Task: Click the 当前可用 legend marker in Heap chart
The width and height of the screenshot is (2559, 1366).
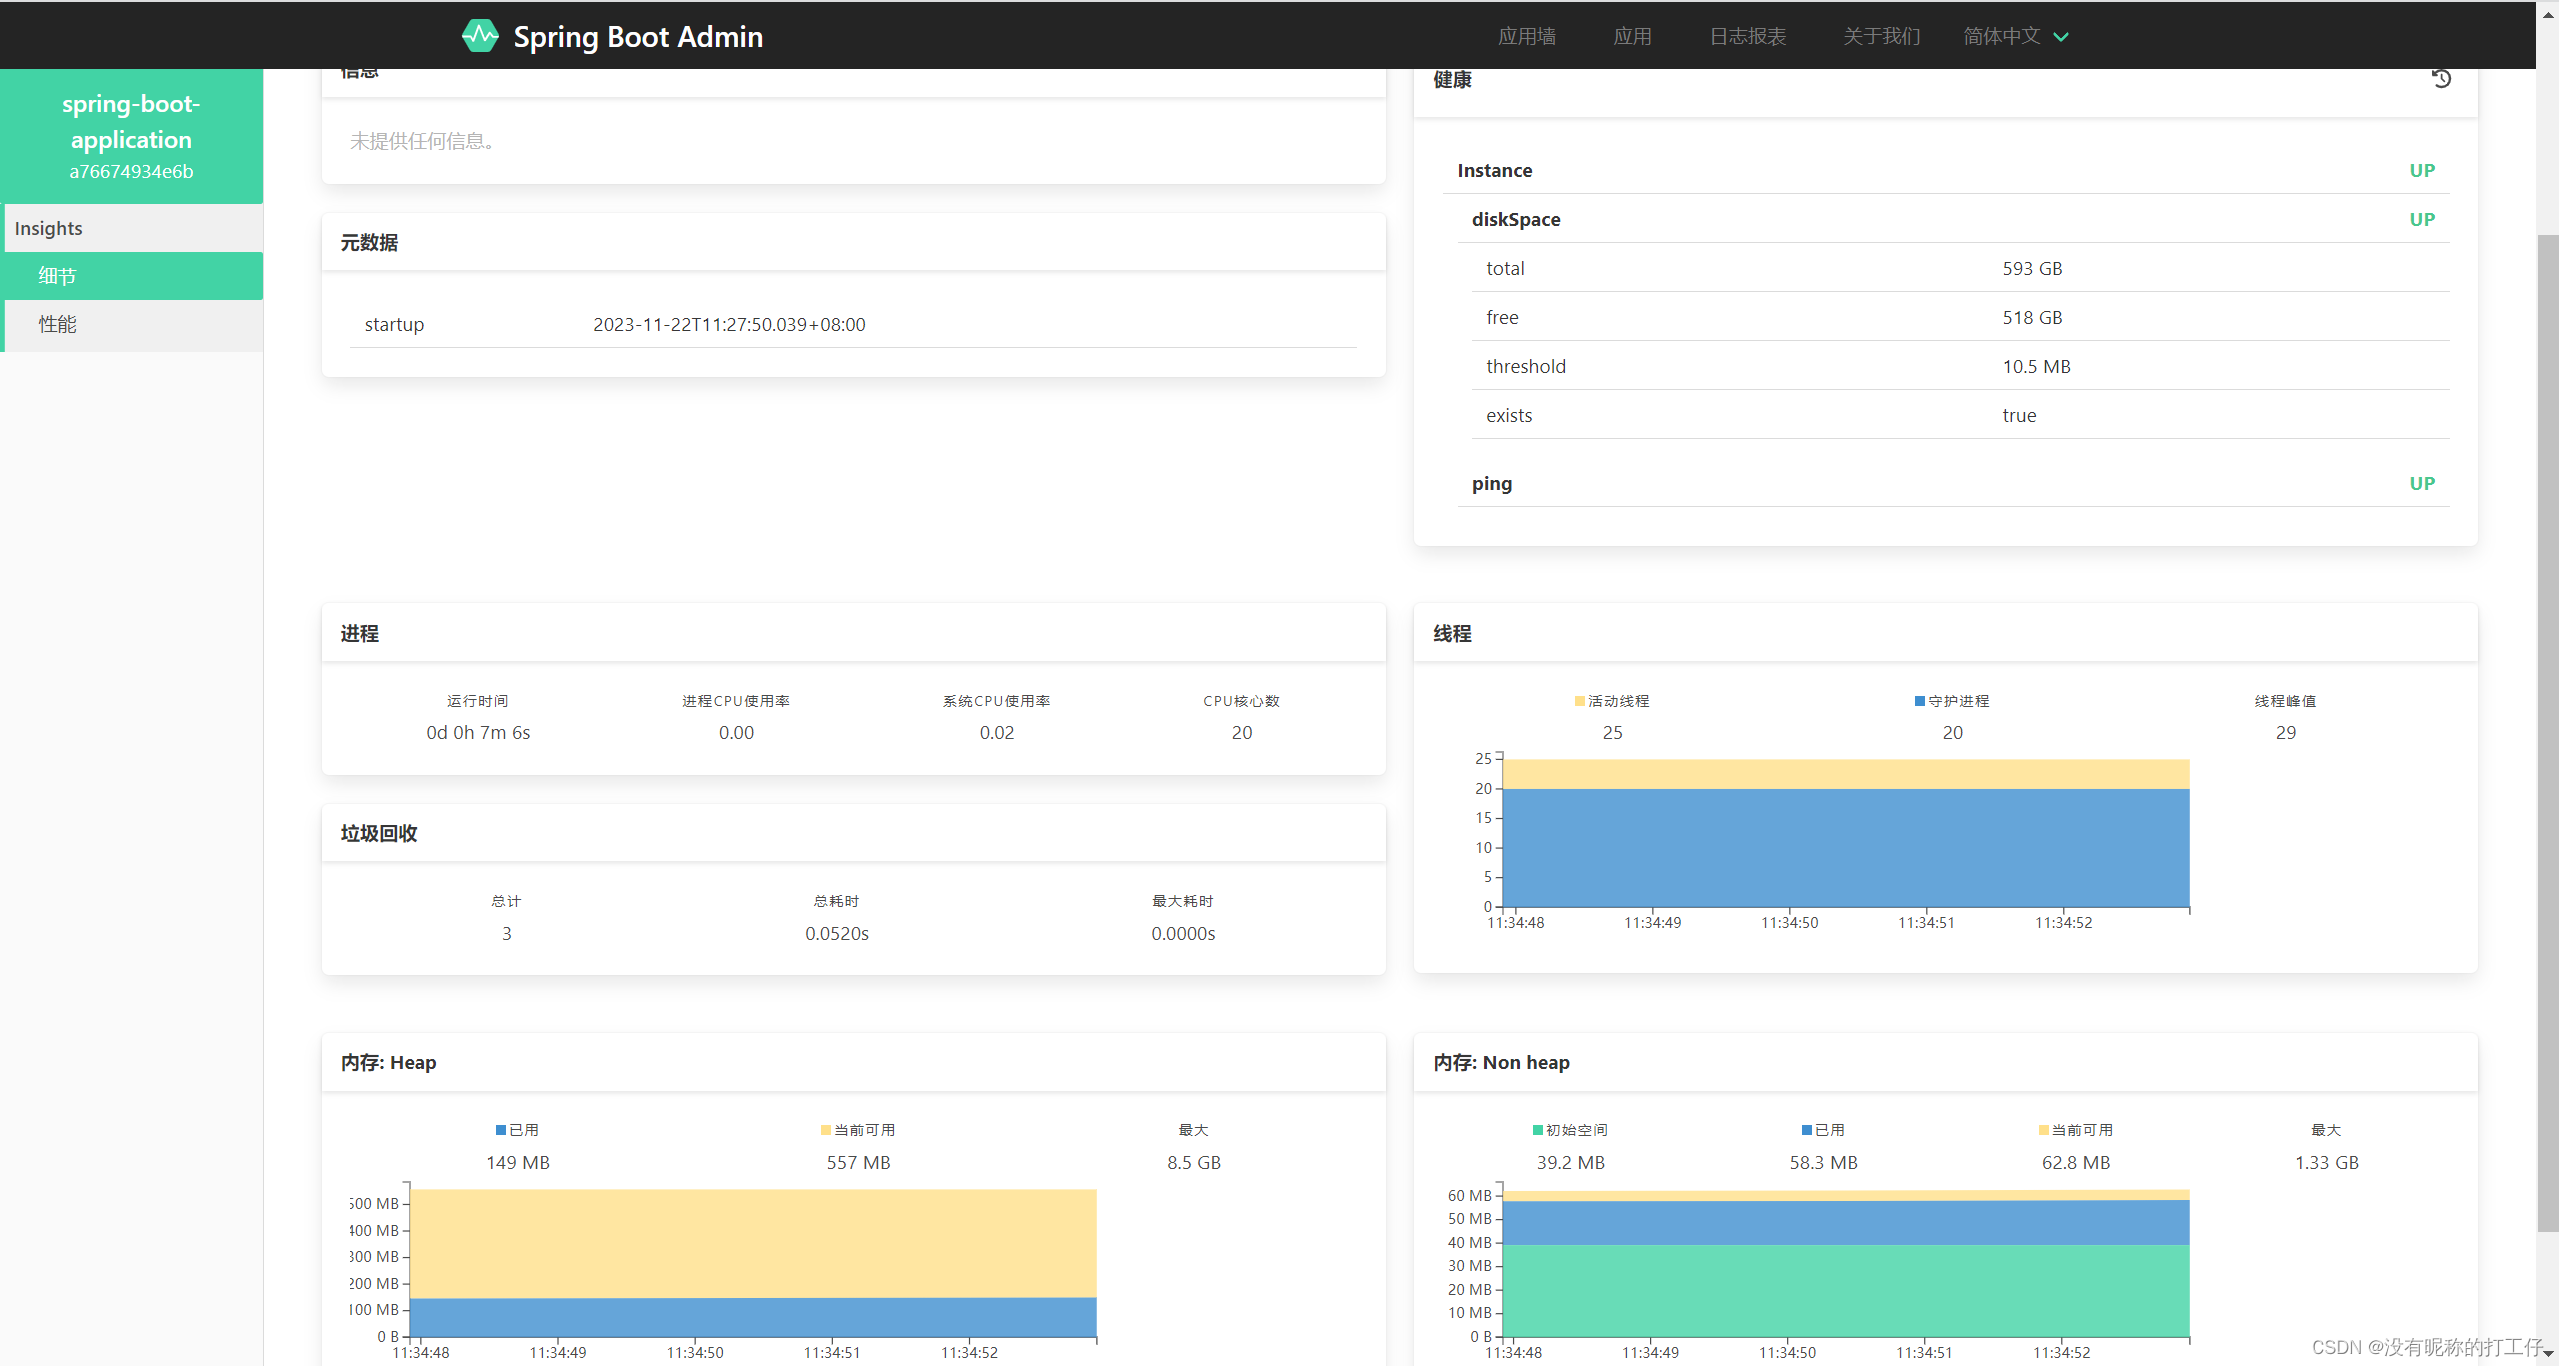Action: click(824, 1129)
